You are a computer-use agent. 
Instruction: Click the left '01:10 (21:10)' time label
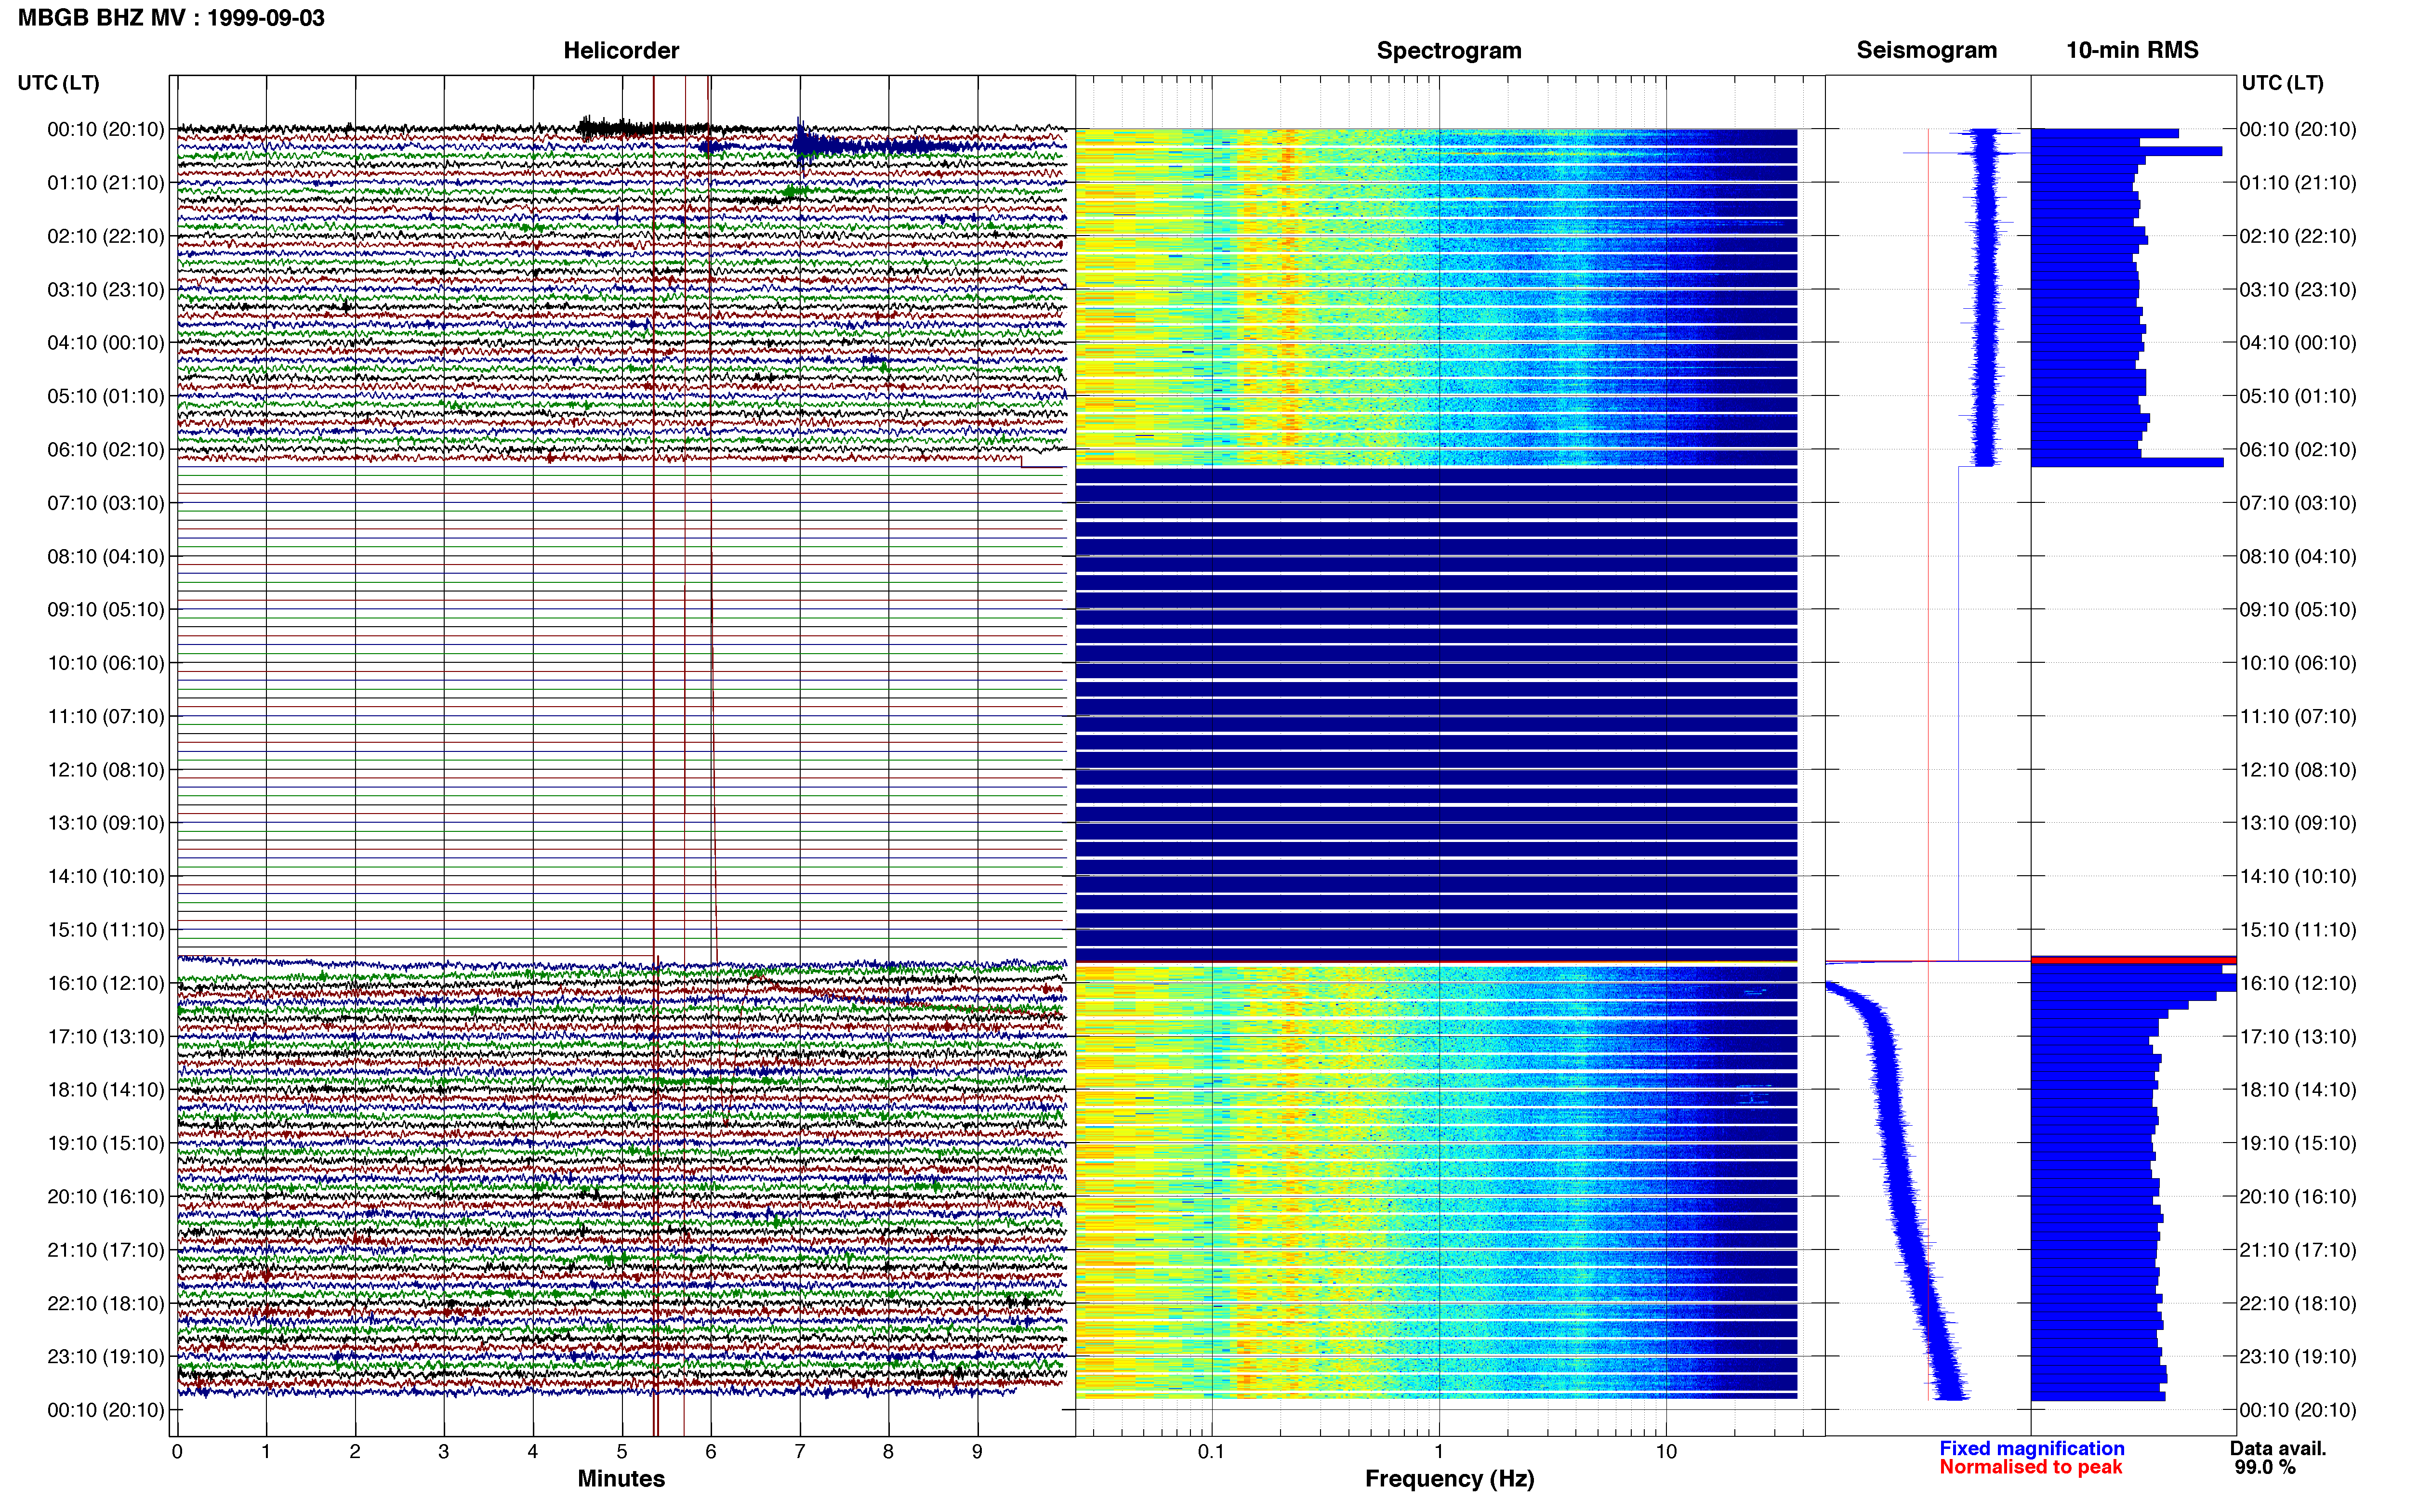(x=106, y=183)
